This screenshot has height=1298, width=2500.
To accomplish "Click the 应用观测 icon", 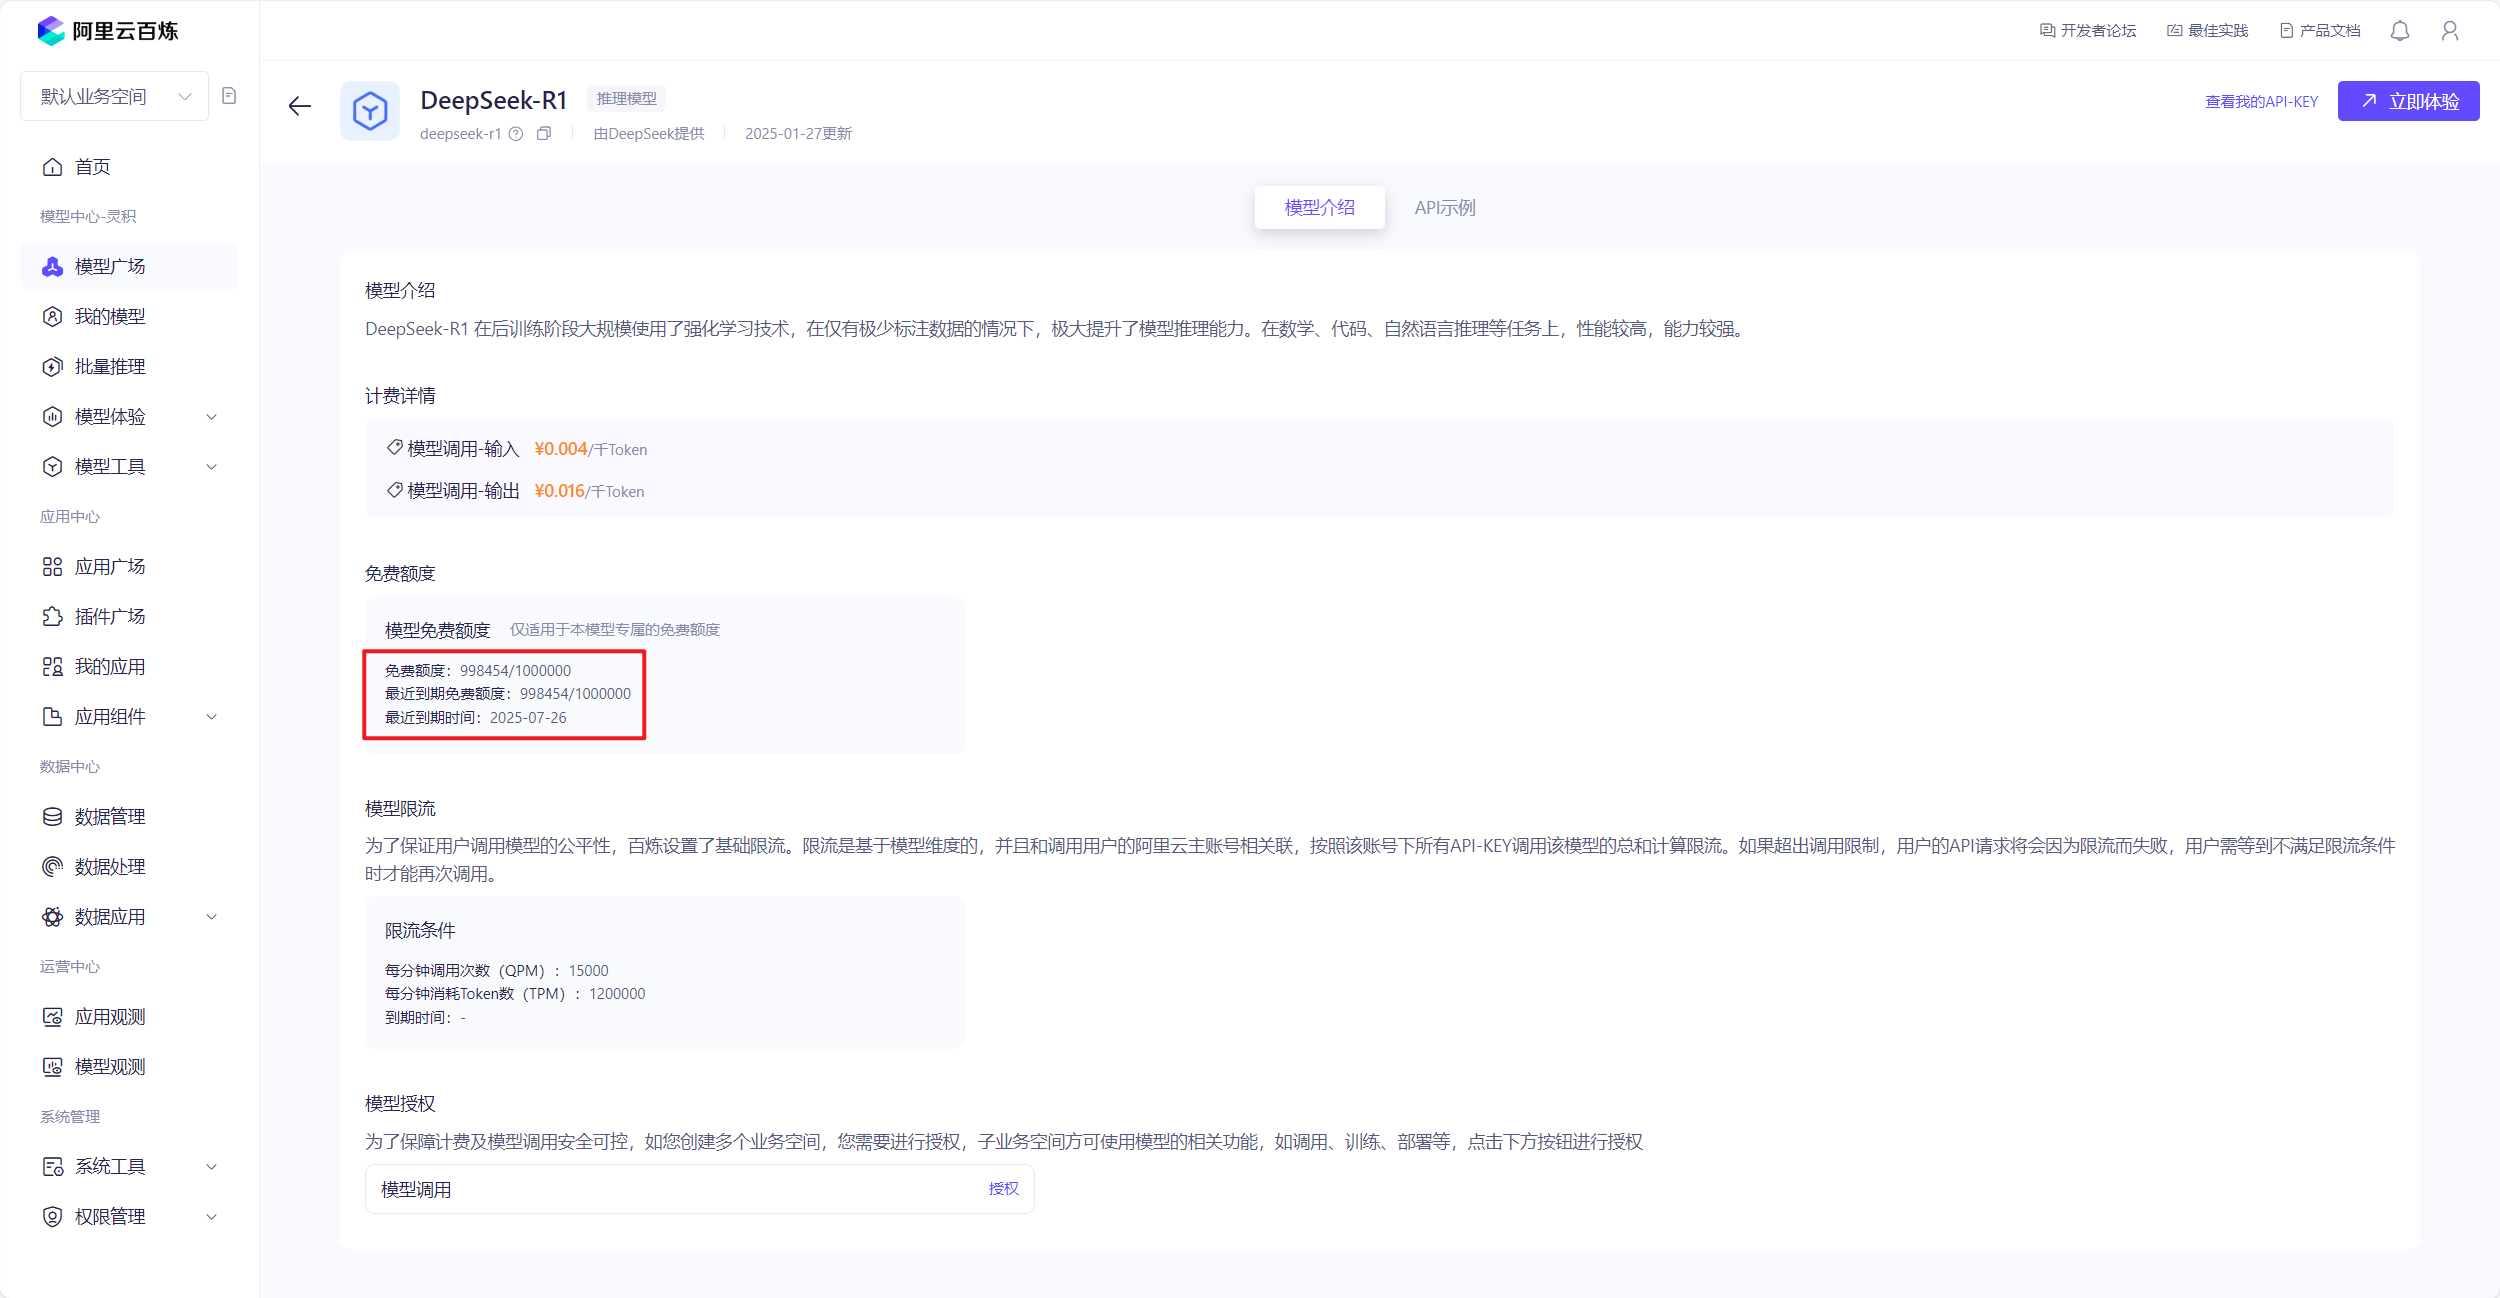I will 53,1017.
